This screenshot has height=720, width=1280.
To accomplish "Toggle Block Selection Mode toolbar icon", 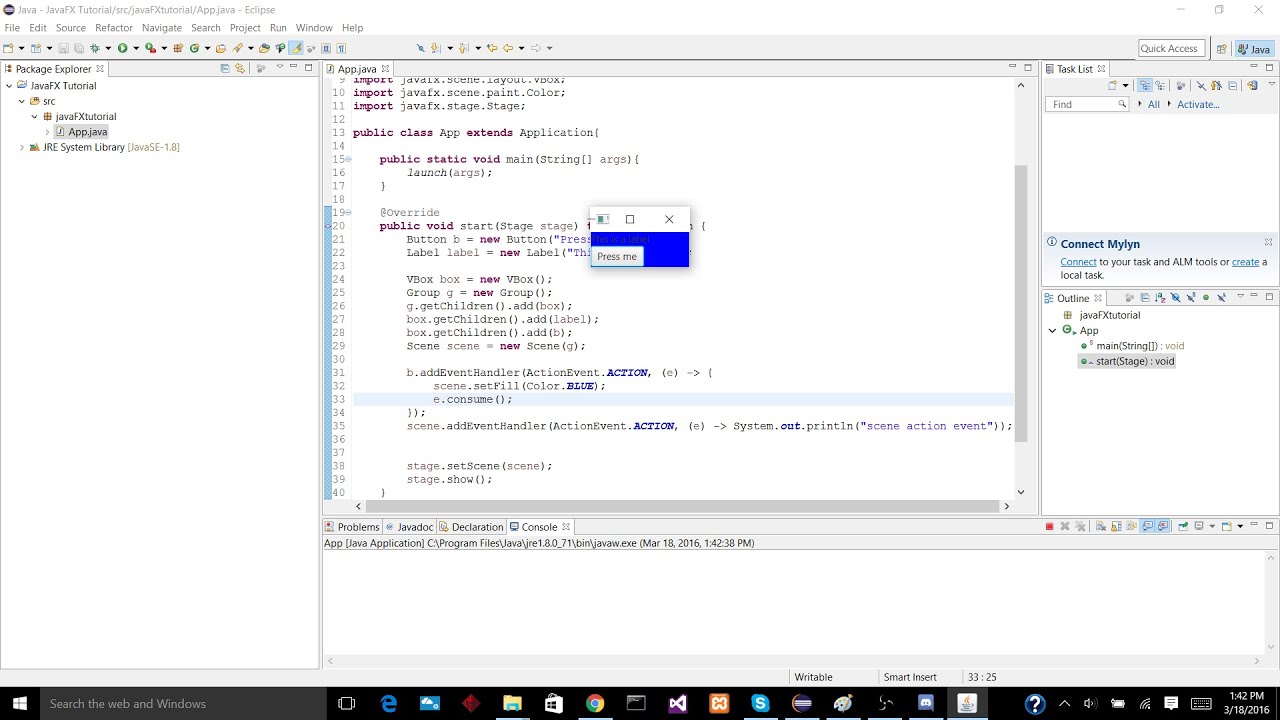I will tap(325, 48).
